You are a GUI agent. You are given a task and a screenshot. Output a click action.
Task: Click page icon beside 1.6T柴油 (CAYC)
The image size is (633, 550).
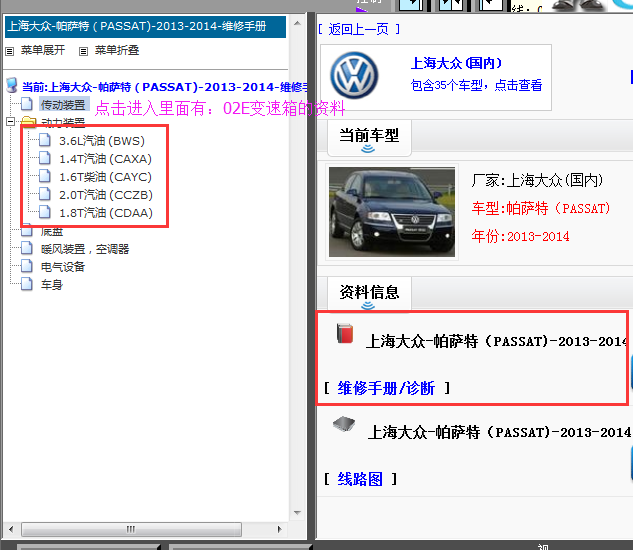click(x=44, y=176)
